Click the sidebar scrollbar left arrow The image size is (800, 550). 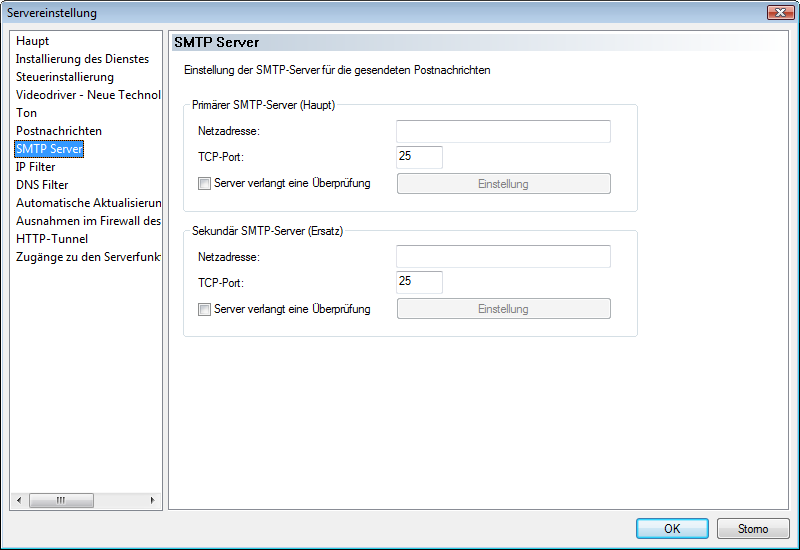(19, 501)
